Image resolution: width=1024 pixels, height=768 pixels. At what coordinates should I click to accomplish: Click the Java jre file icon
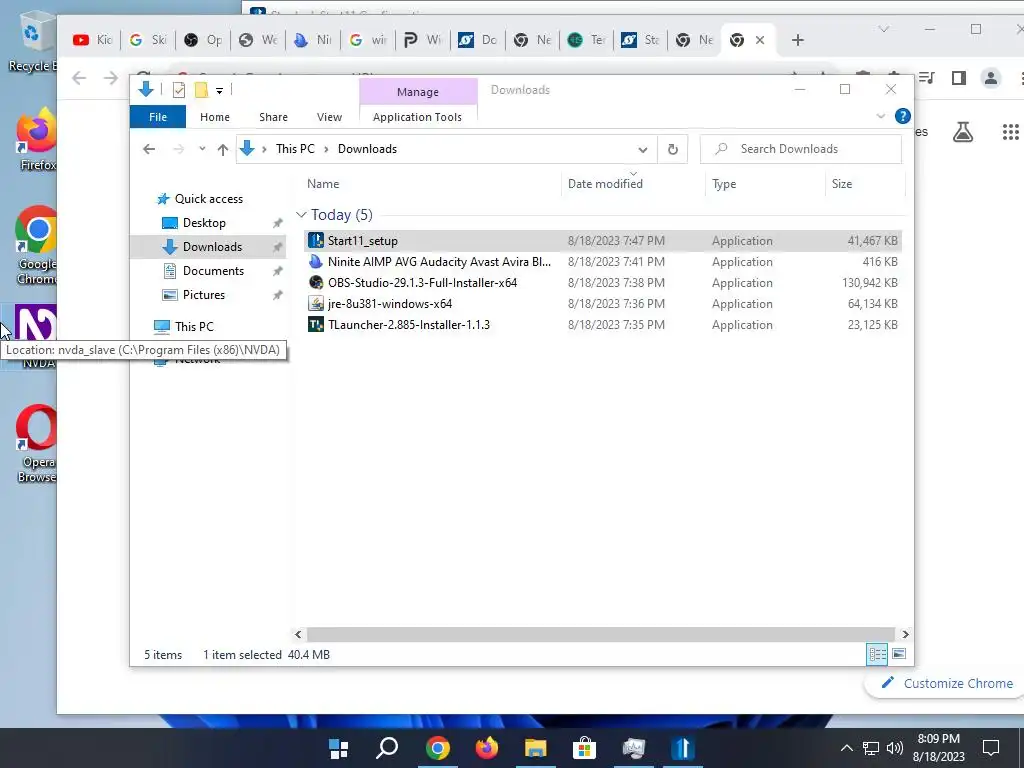316,304
